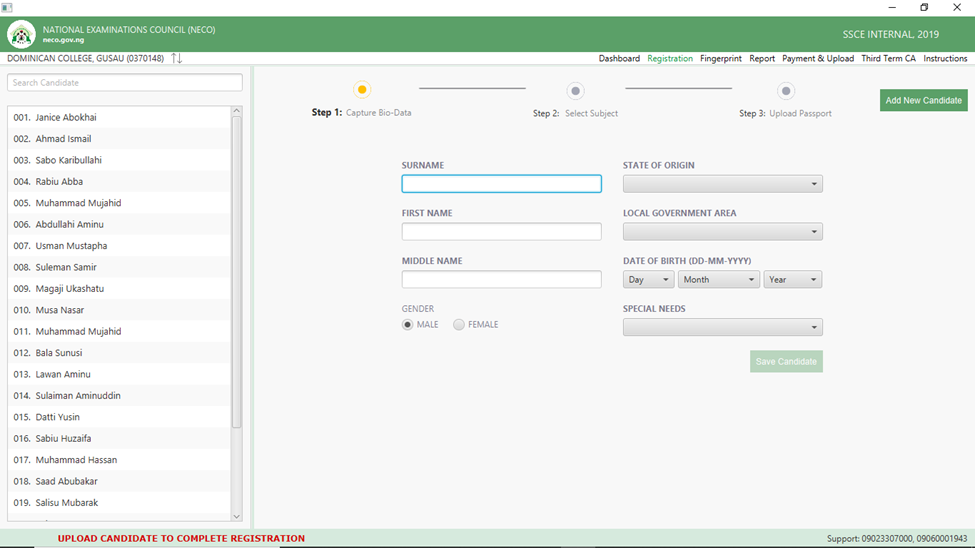The height and width of the screenshot is (548, 975).
Task: Expand the Special Needs dropdown
Action: pyautogui.click(x=722, y=327)
